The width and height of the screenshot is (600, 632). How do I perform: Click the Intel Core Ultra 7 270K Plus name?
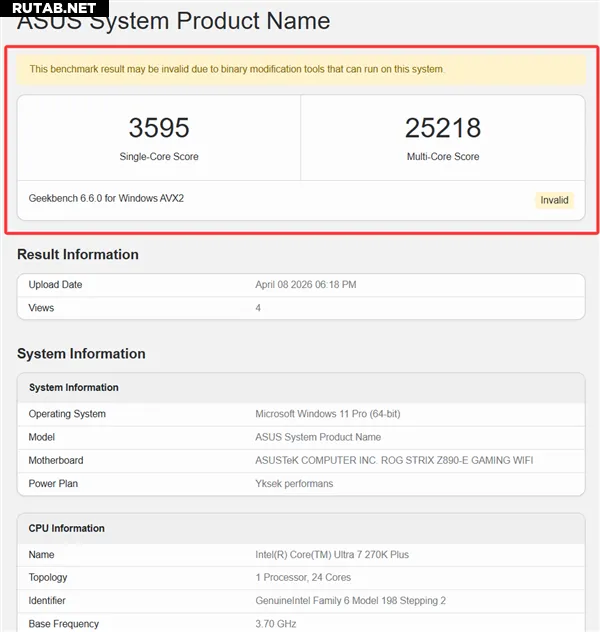click(332, 555)
